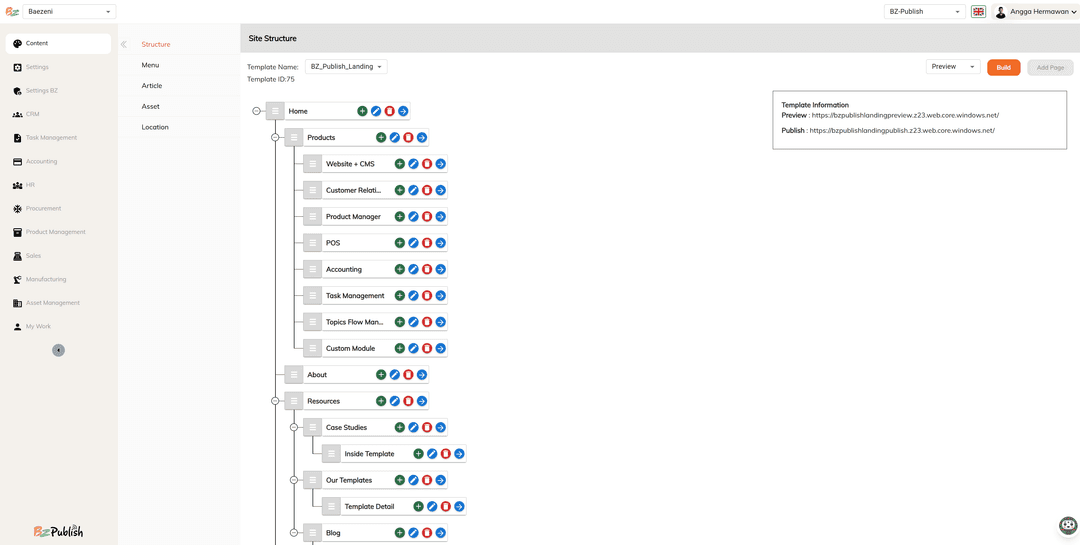Collapse the Resources tree node
Screen dimensions: 1080x545
coord(275,401)
